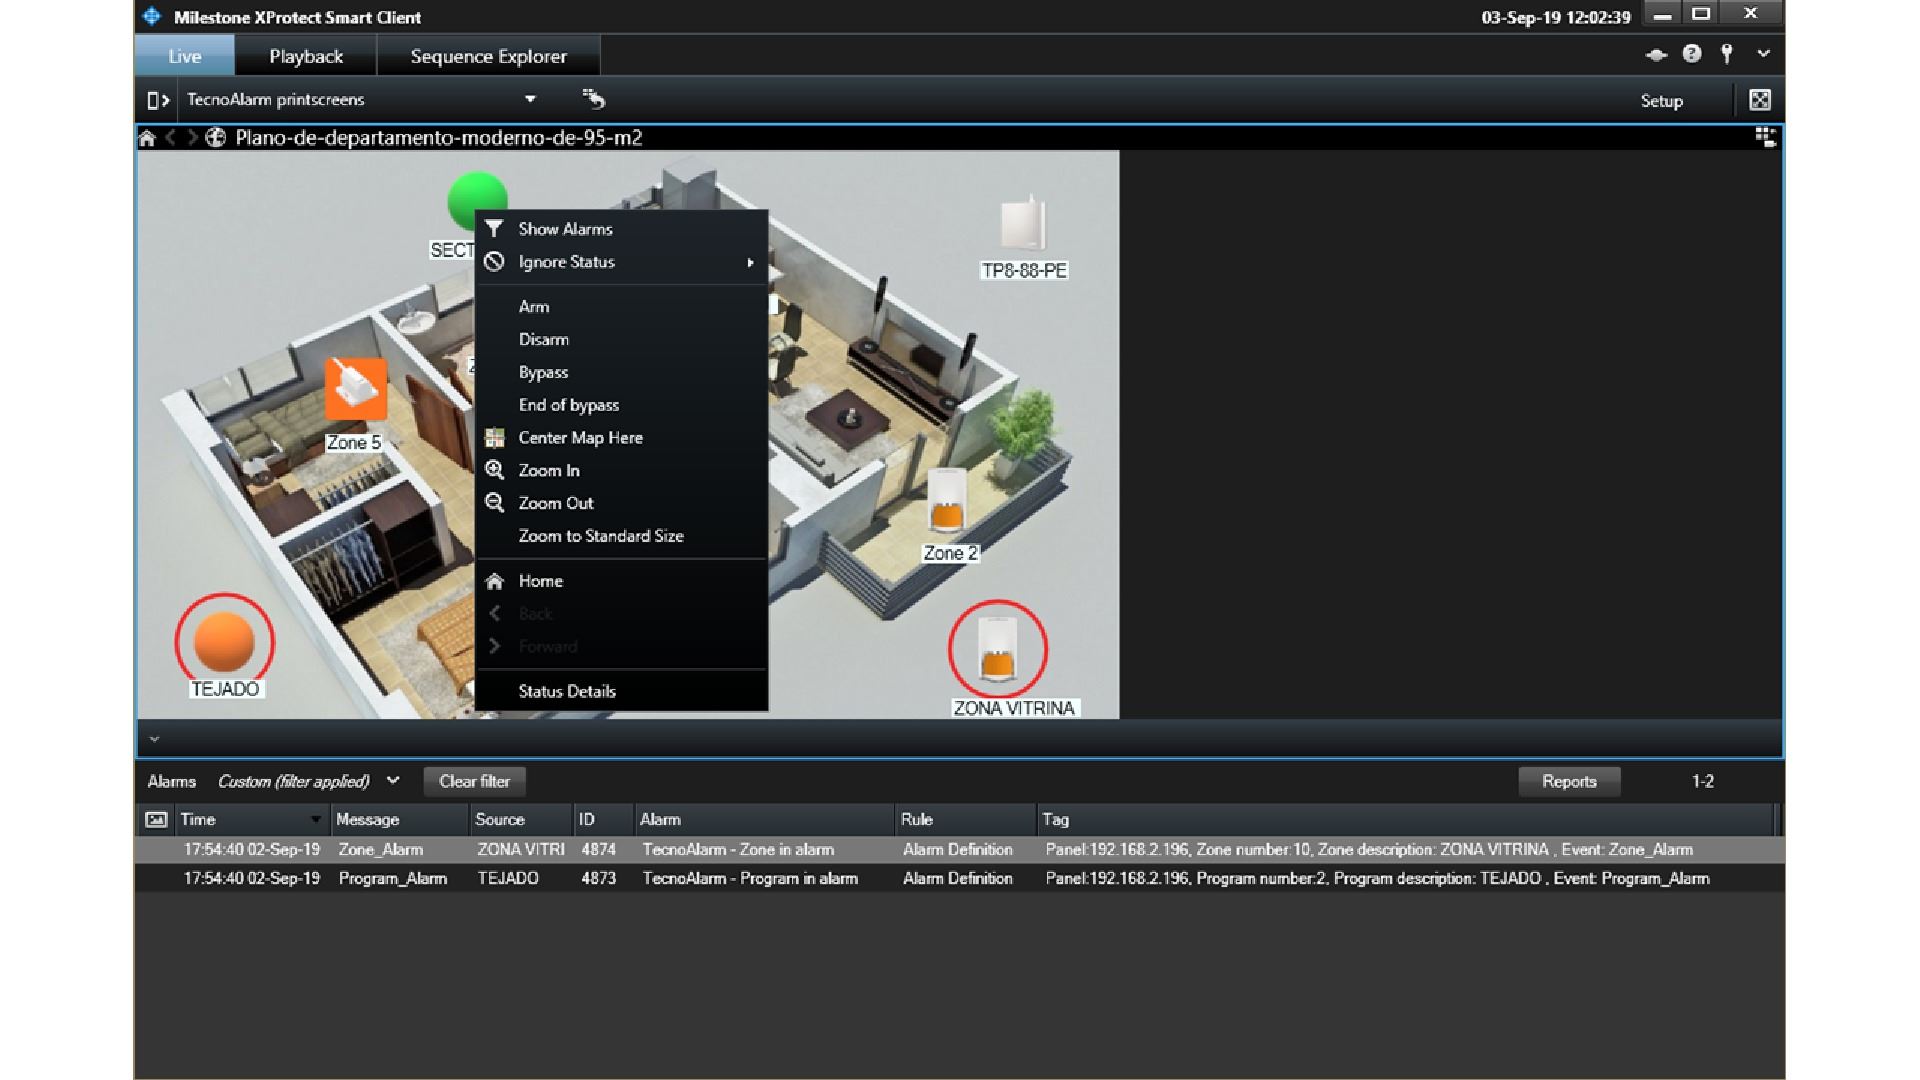Select the Zone_Alarm row message

[x=381, y=850]
